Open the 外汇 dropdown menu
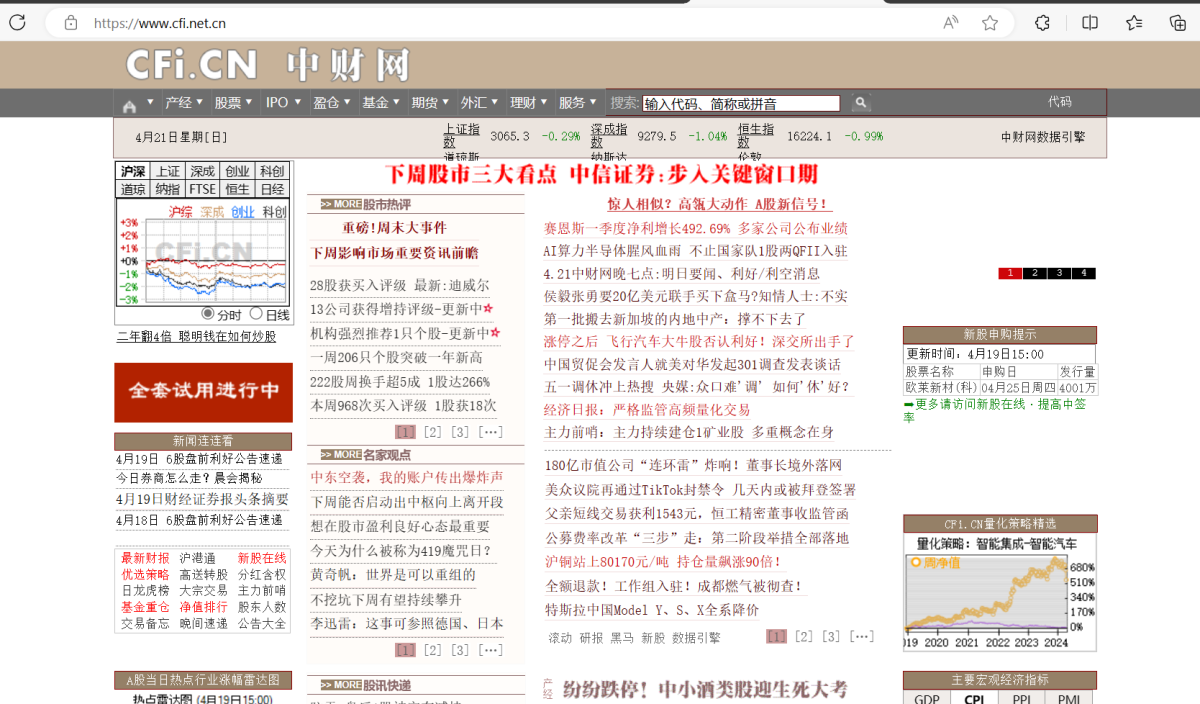1200x704 pixels. point(477,102)
